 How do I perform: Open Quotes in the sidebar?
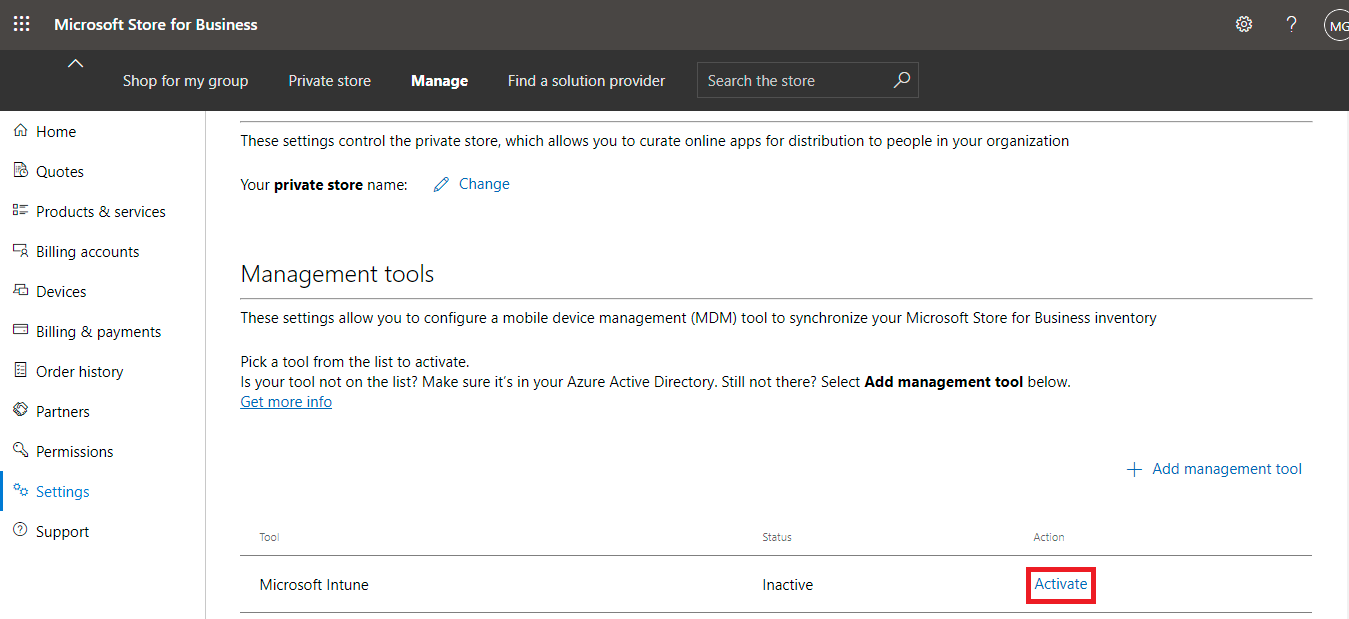point(60,171)
